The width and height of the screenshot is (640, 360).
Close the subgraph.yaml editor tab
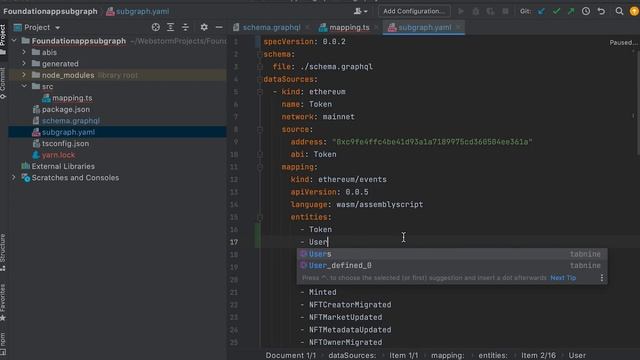[x=459, y=27]
